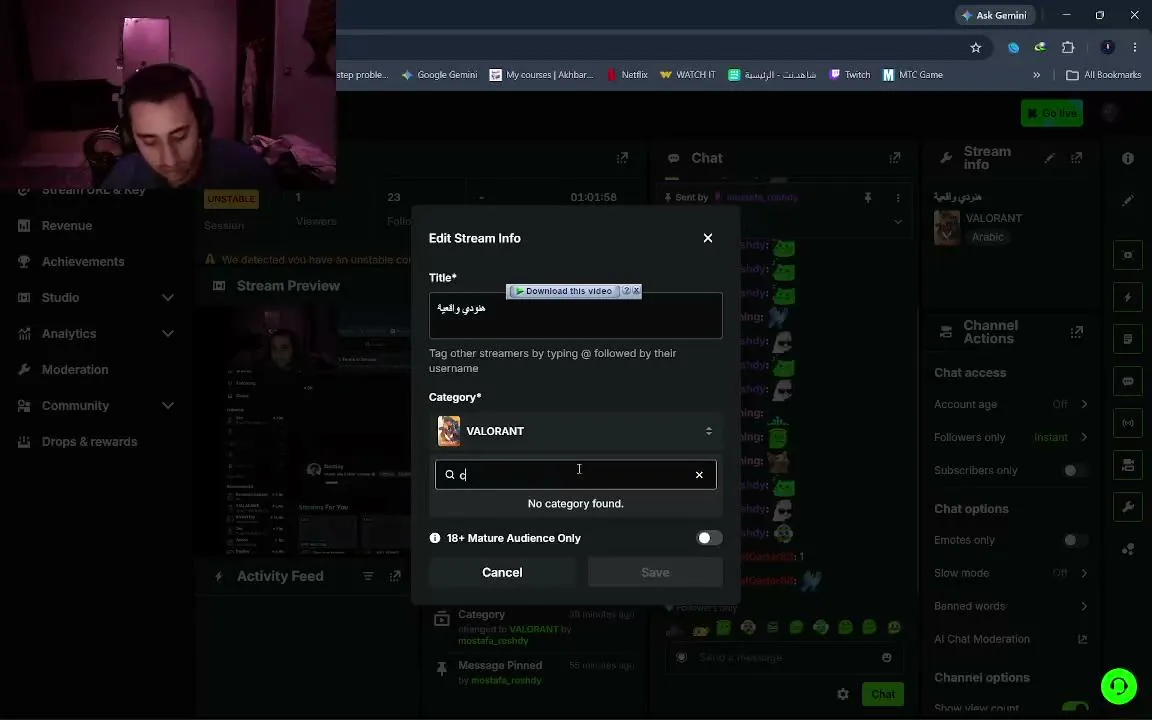Click the pin icon on pinned message
This screenshot has width=1152, height=720.
pos(868,198)
